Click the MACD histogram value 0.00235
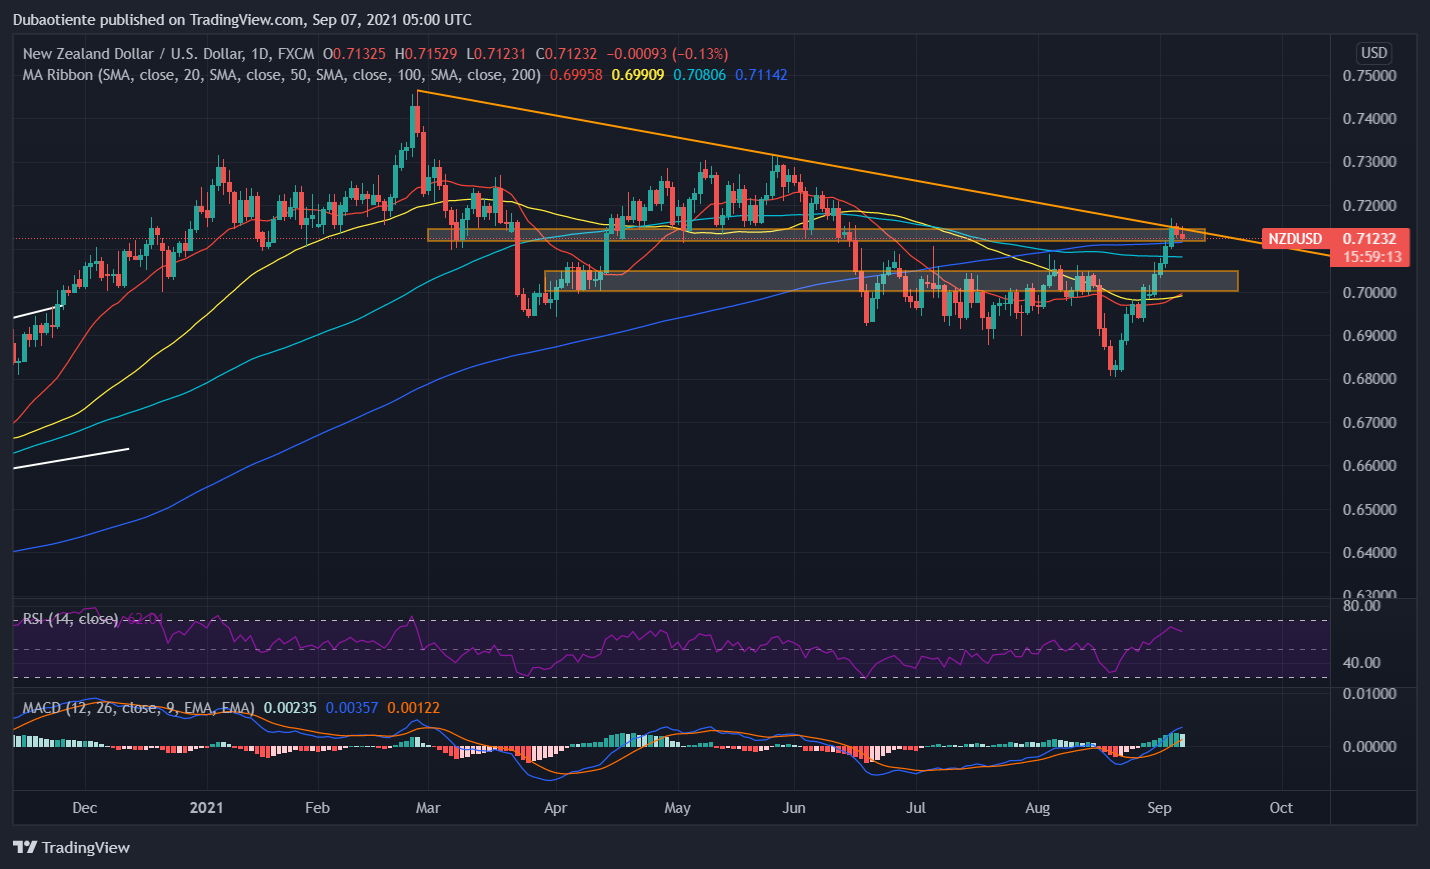 [290, 708]
